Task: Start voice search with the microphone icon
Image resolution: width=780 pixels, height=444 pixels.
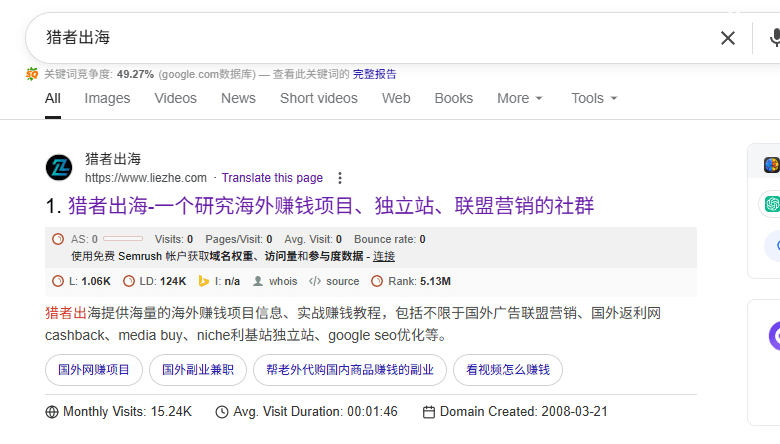Action: pos(775,38)
